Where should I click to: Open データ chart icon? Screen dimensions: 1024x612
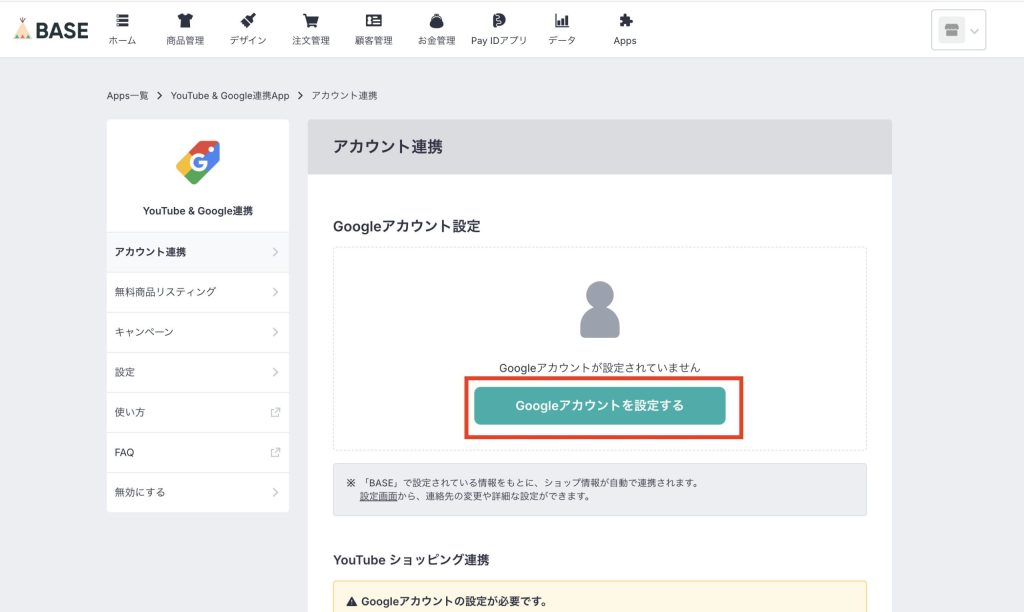[562, 21]
